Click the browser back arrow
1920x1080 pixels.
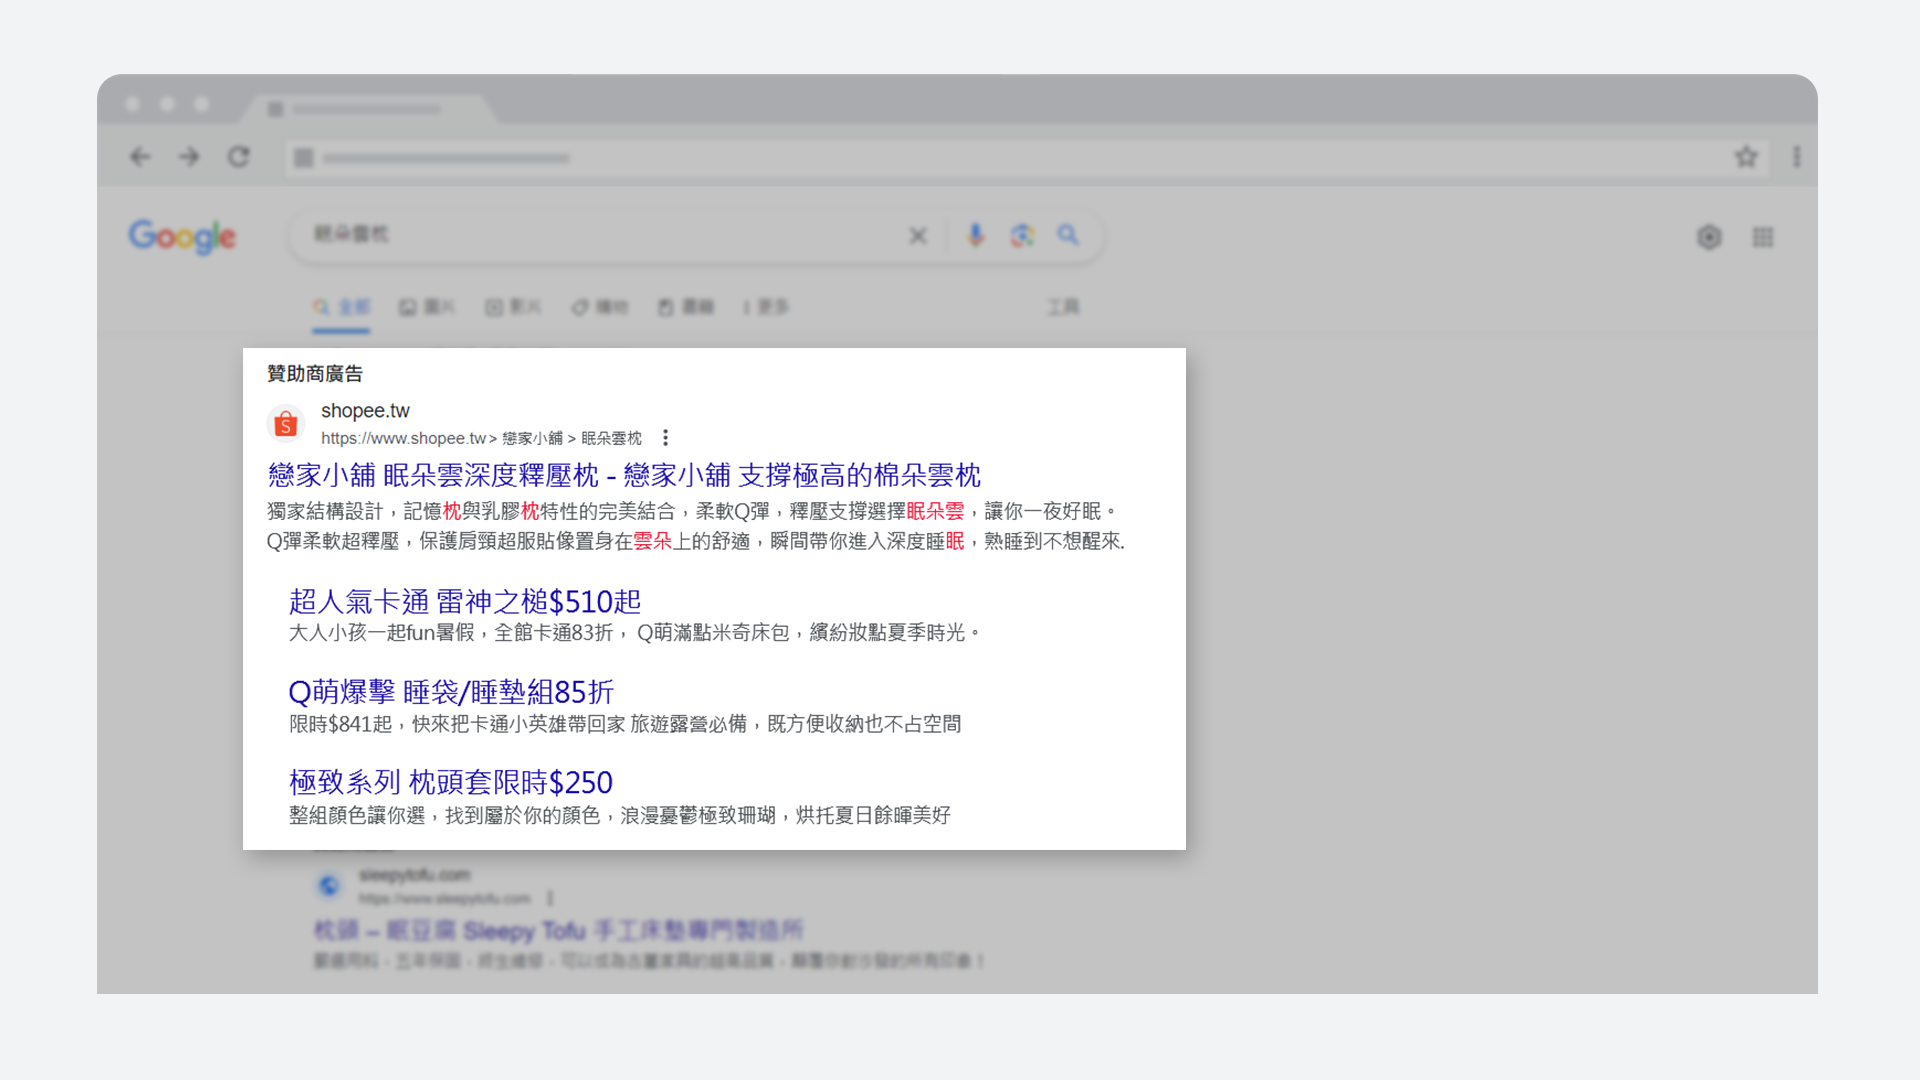coord(140,157)
